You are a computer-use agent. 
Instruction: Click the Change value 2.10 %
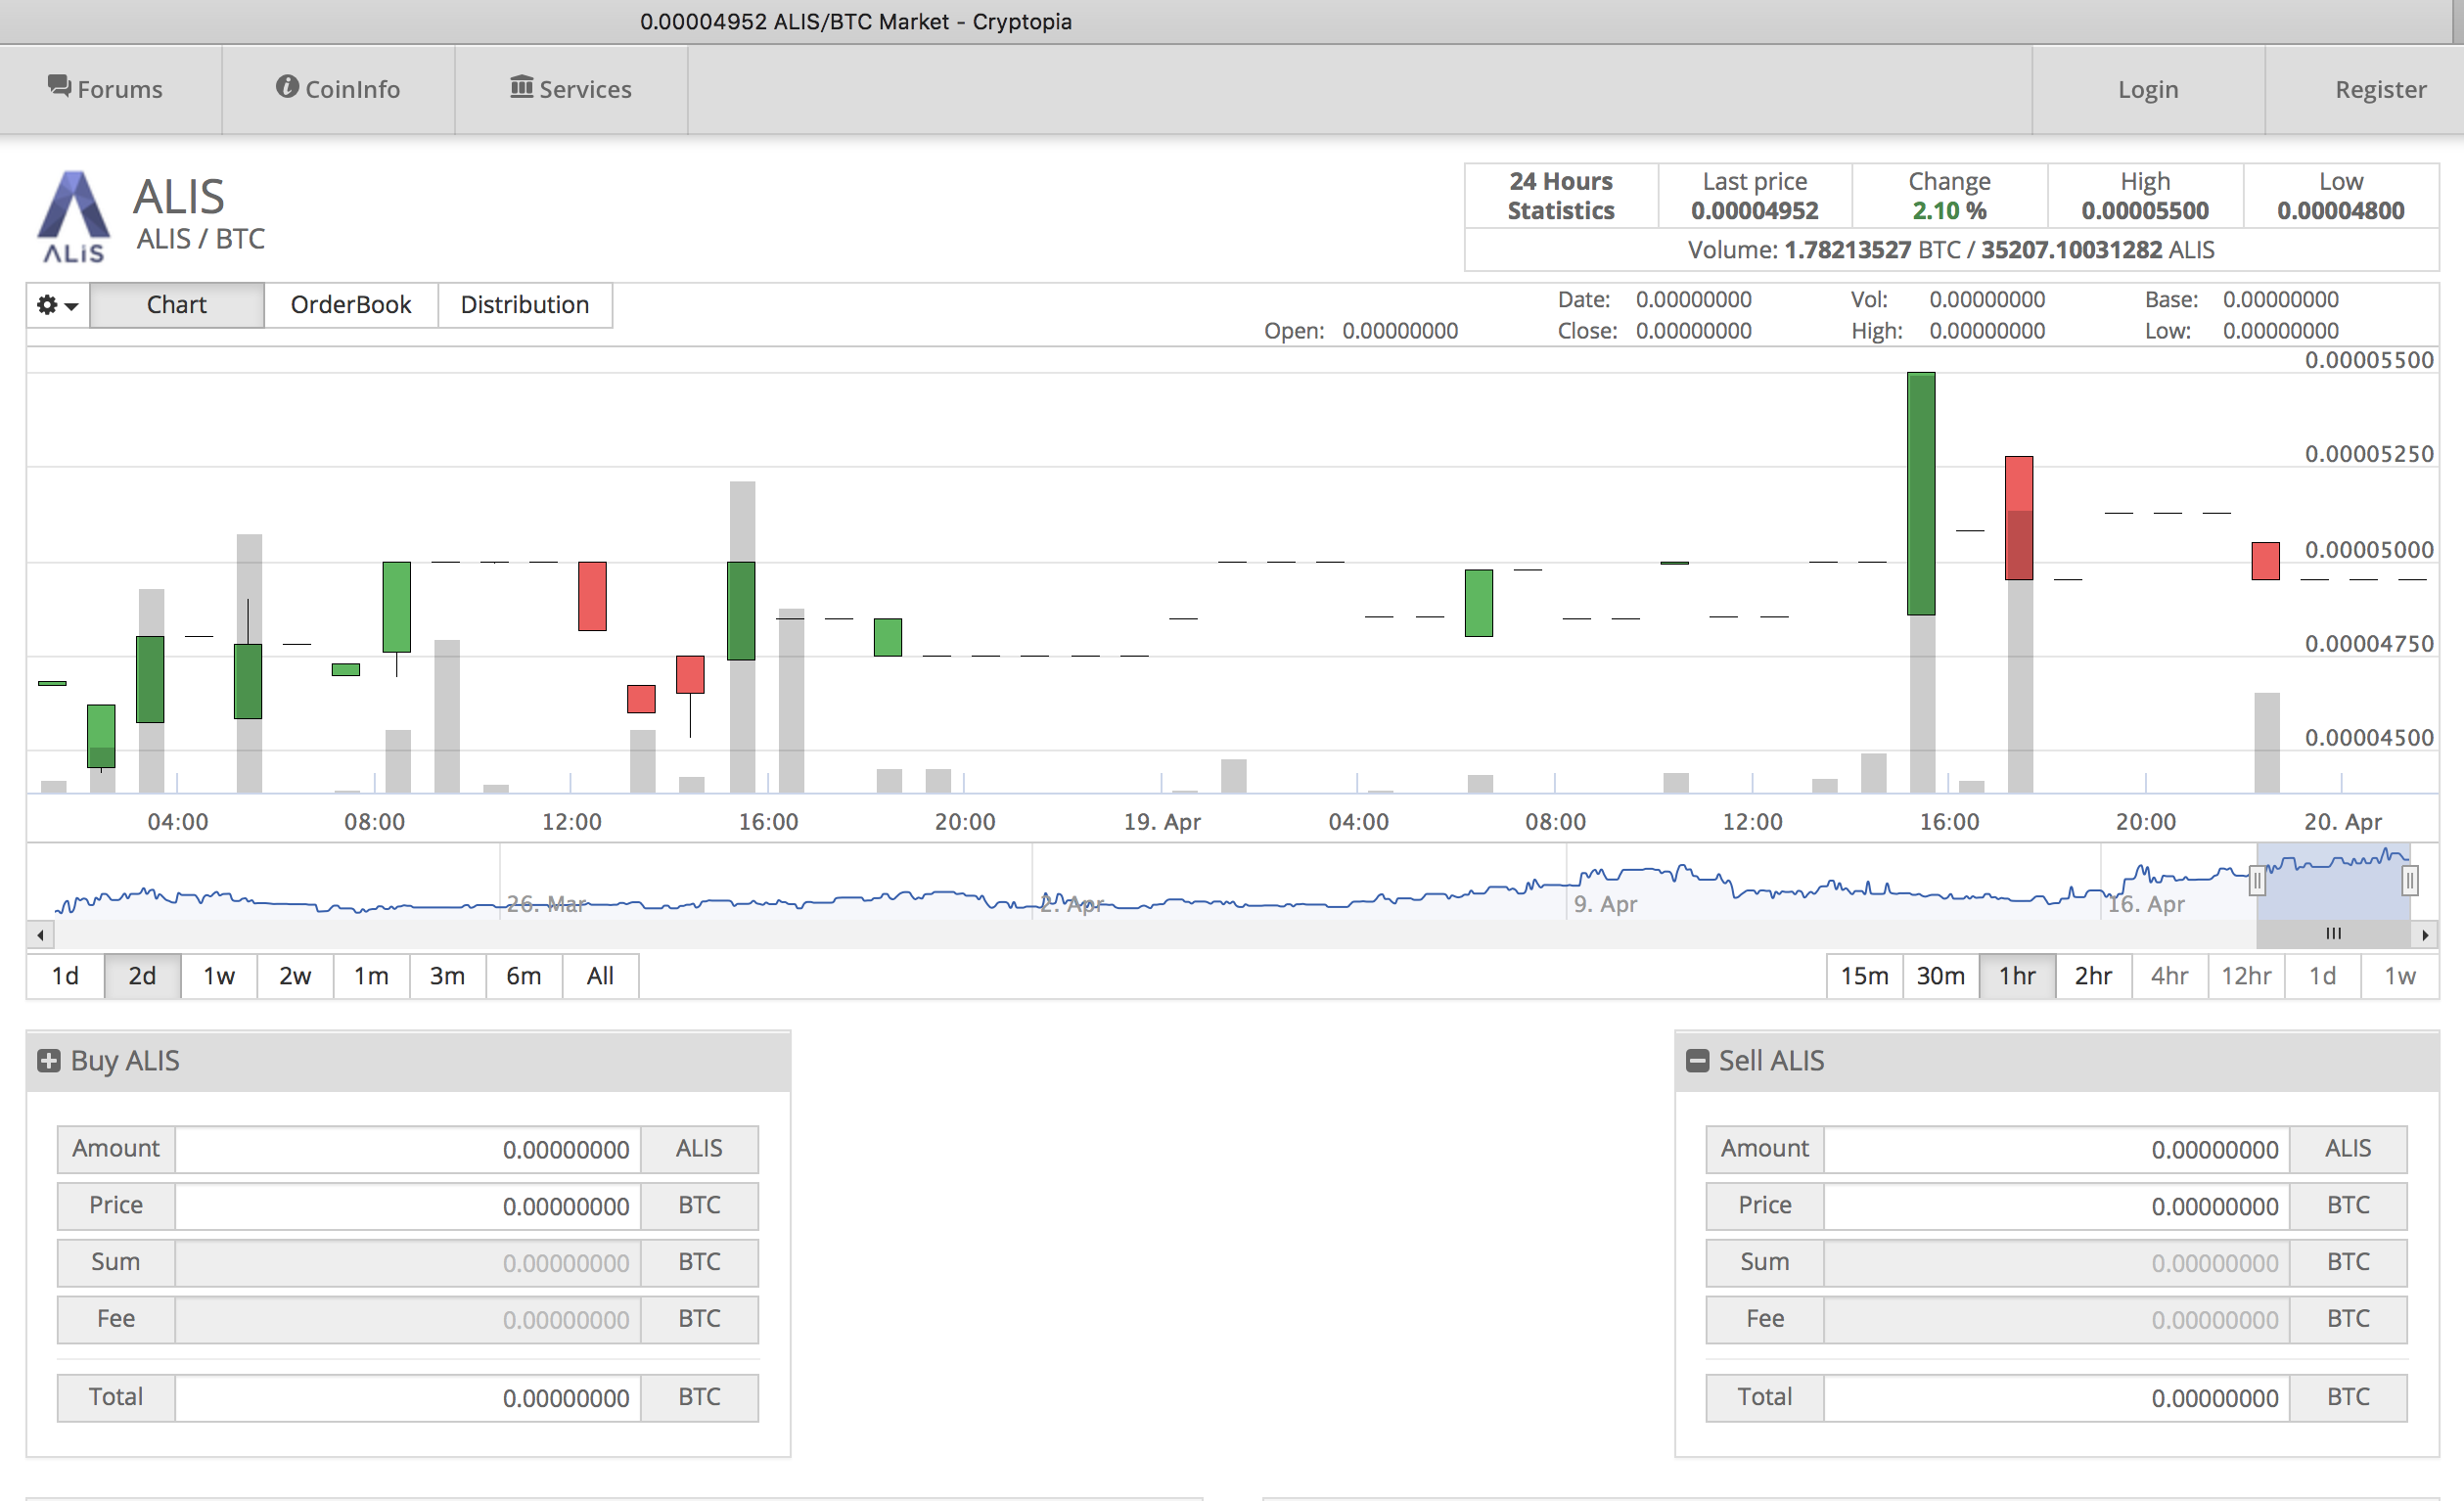click(1949, 211)
